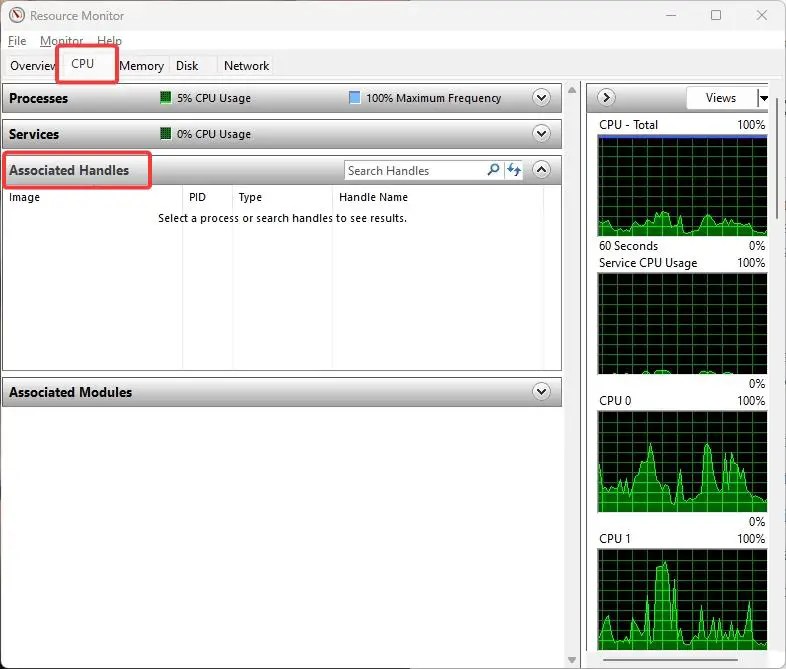Open the Views dropdown arrow
The height and width of the screenshot is (669, 786).
(763, 98)
